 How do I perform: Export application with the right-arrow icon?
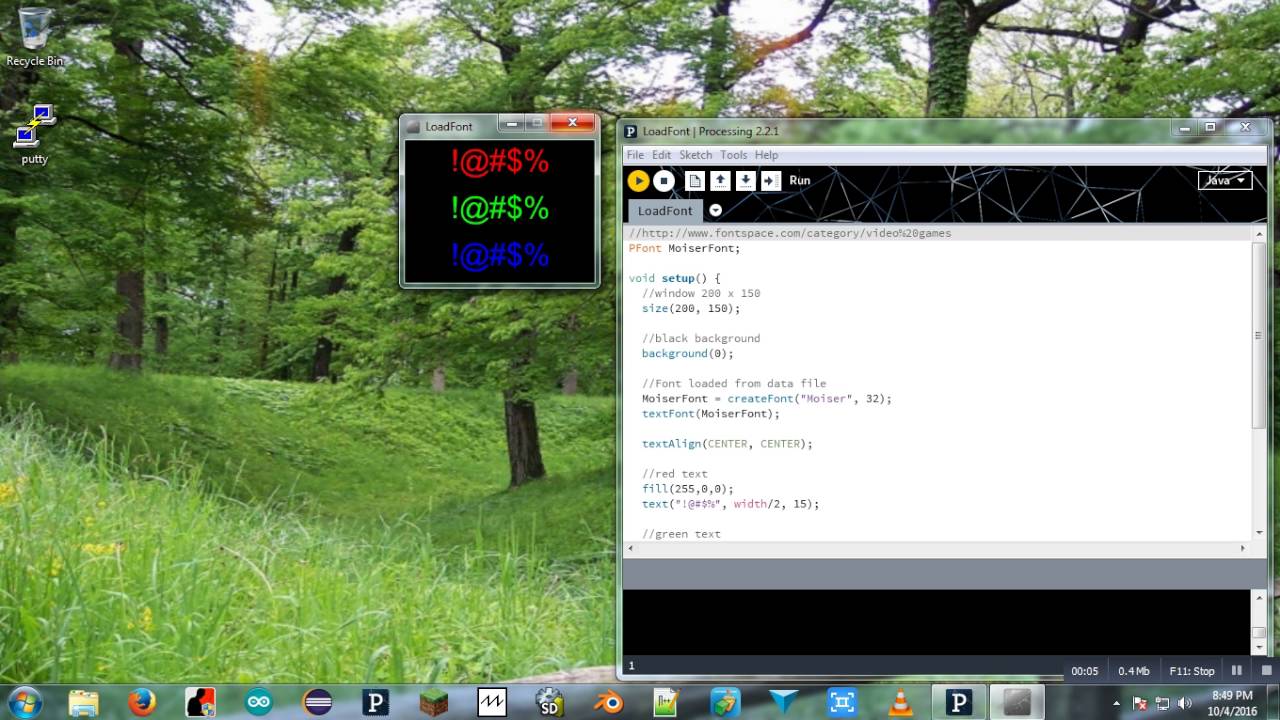coord(771,181)
